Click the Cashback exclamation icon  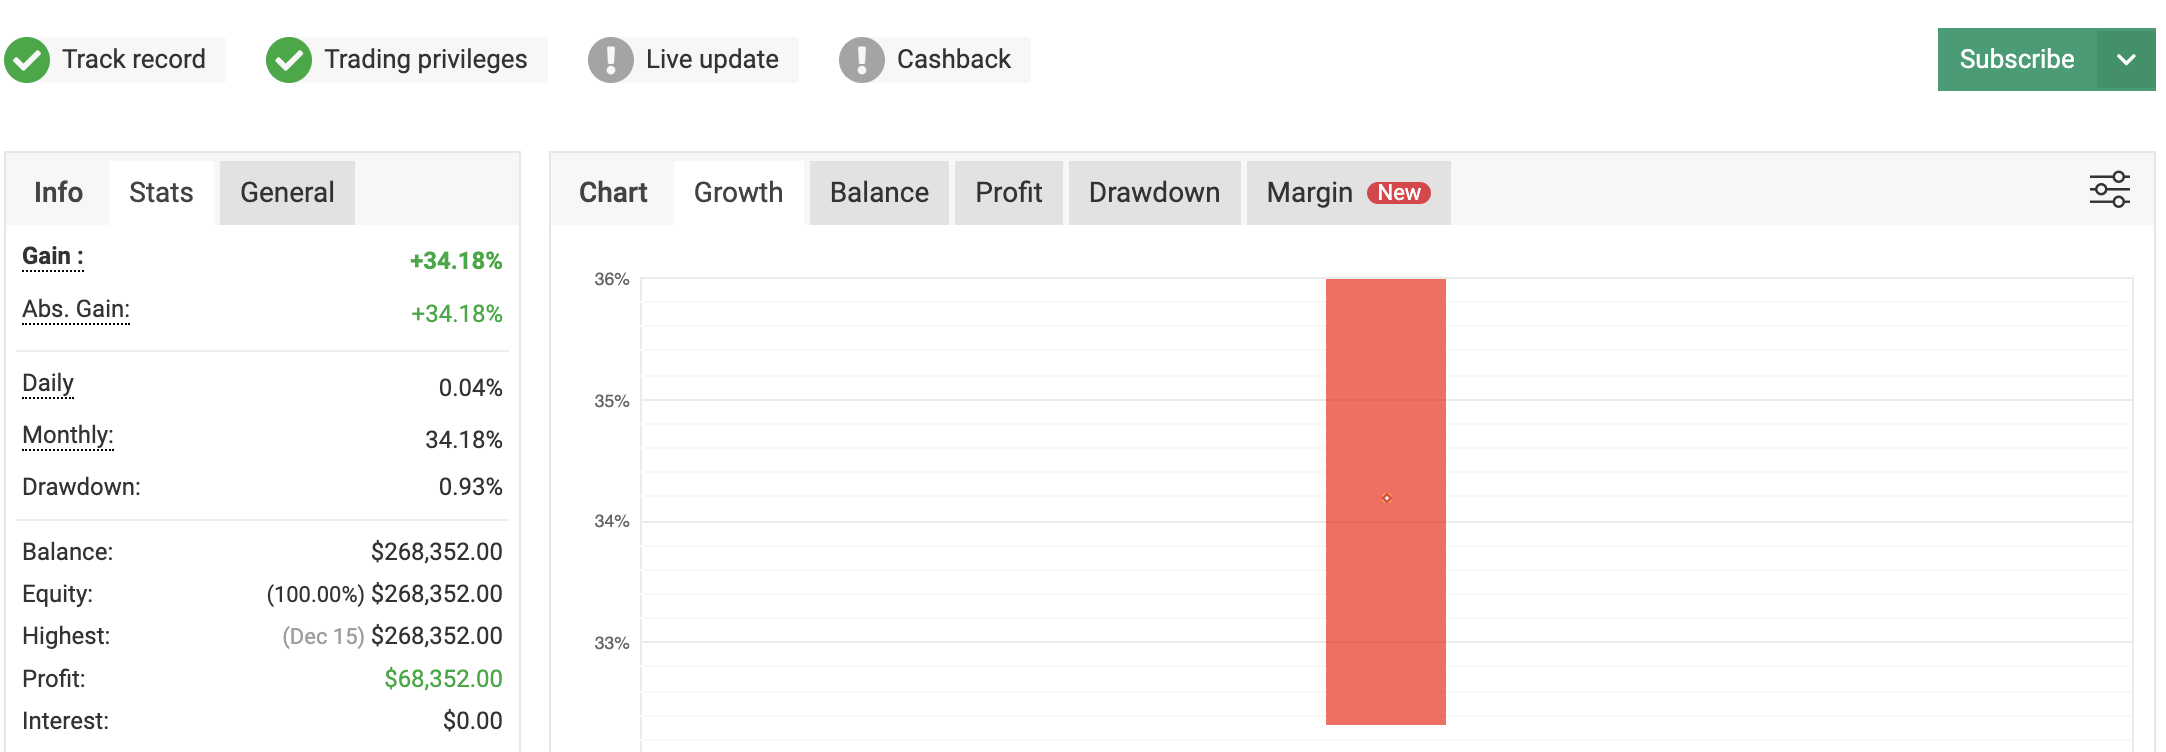(x=861, y=60)
